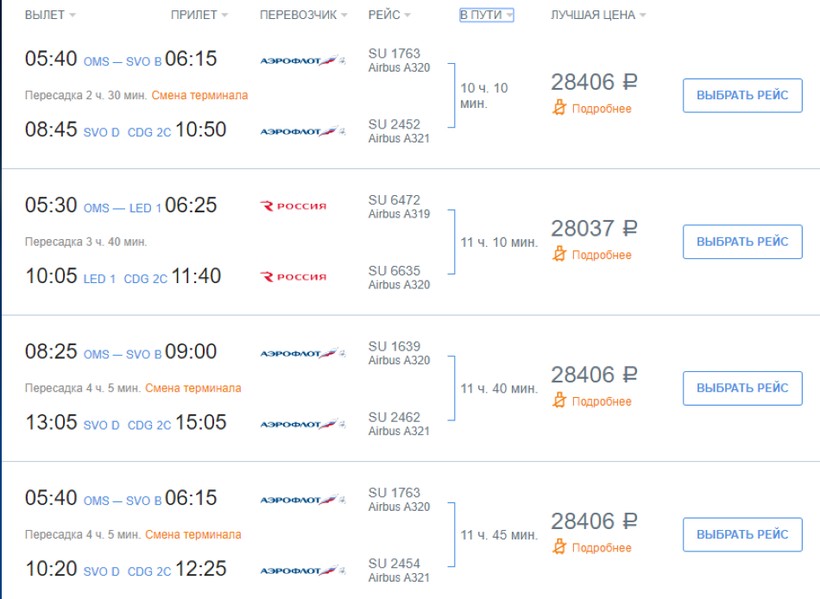Screen dimensions: 820x599
Task: Select the 11 ч. 40 мин. flight
Action: 742,388
